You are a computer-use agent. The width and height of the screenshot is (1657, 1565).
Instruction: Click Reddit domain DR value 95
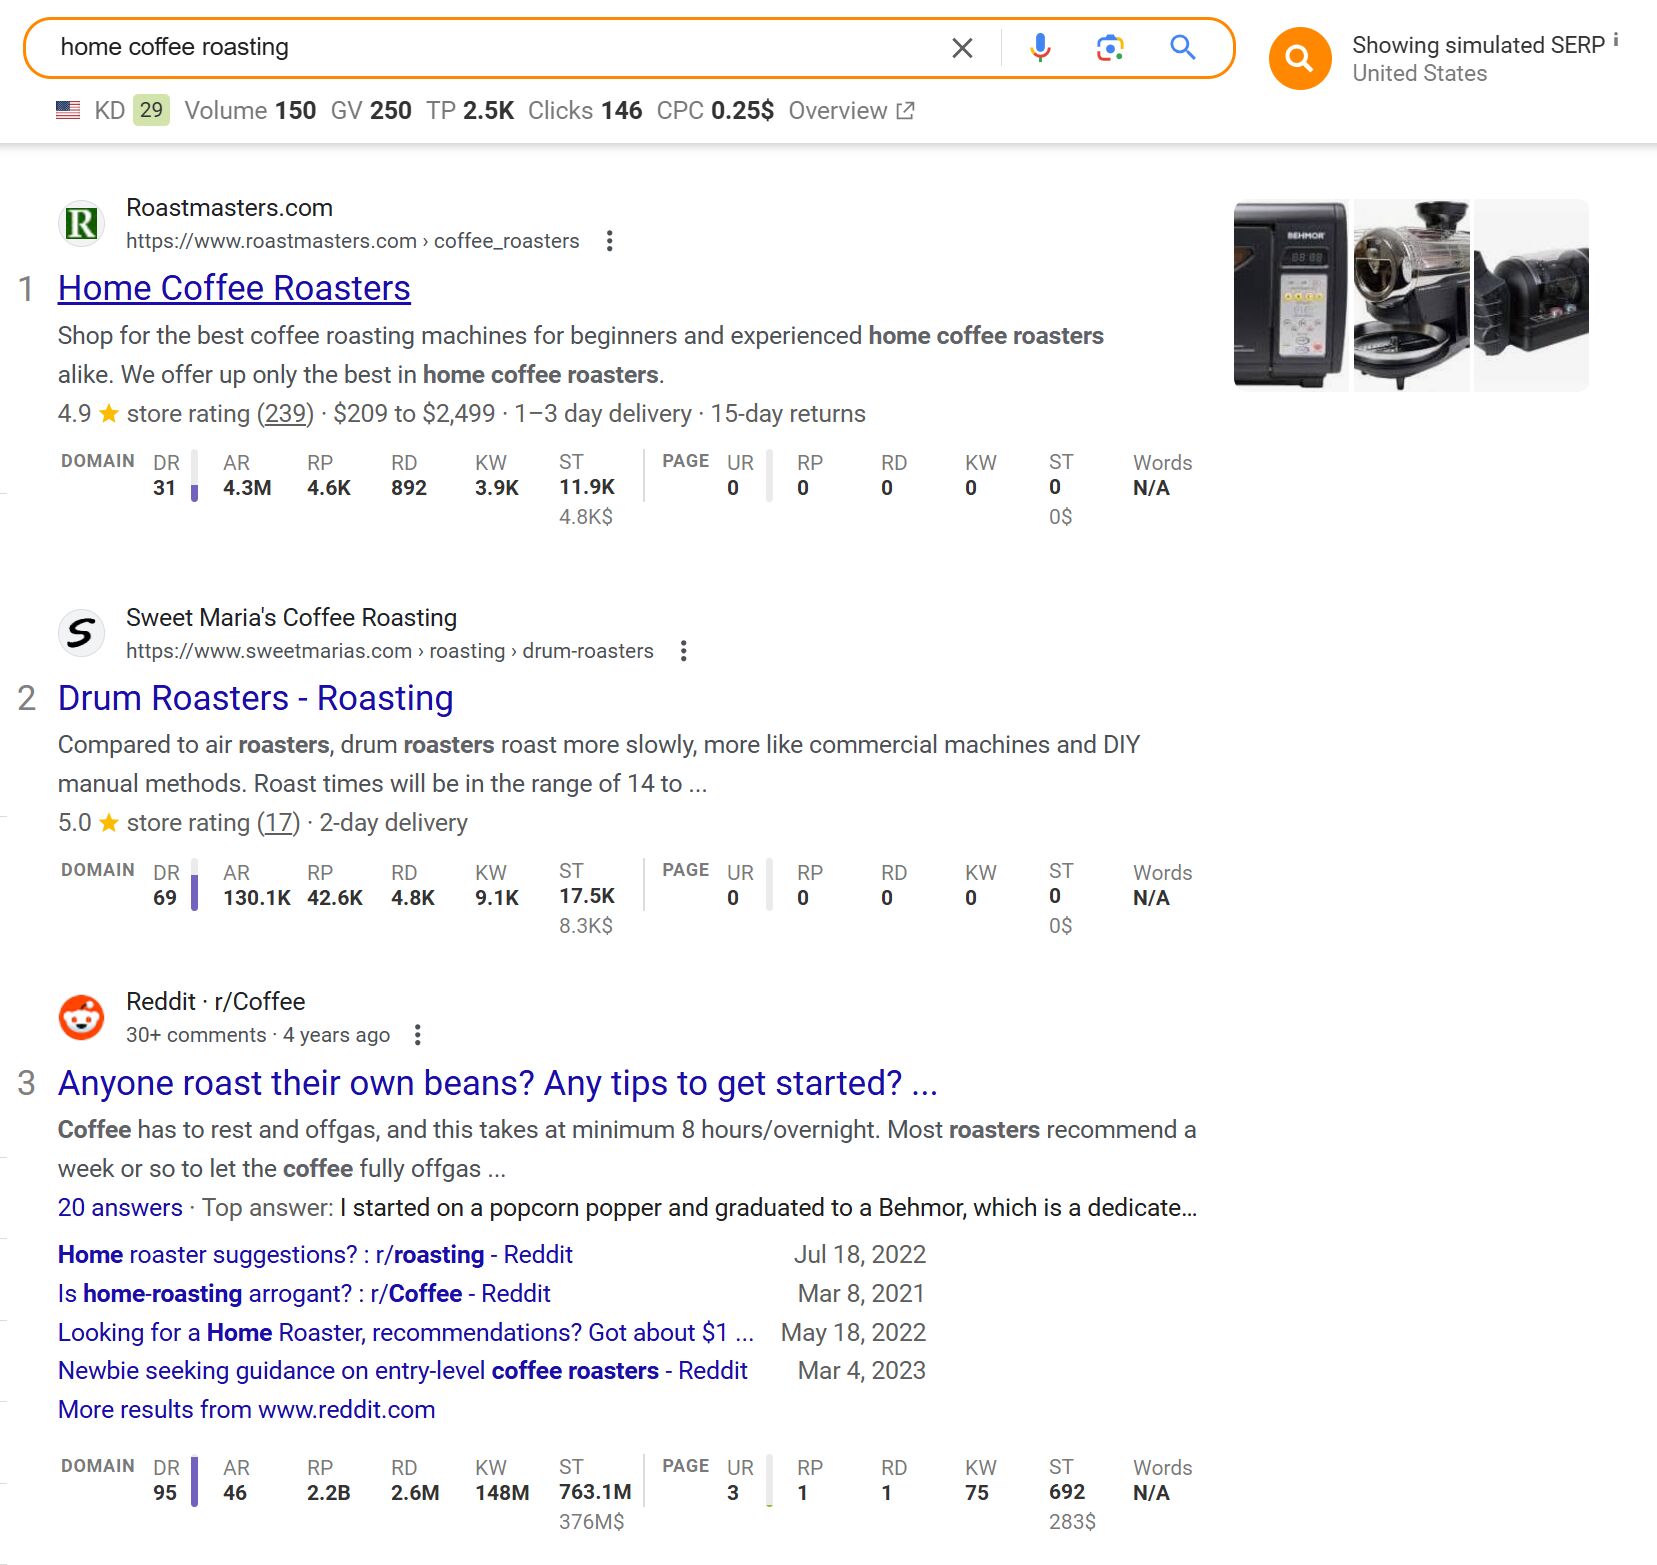click(x=165, y=1493)
